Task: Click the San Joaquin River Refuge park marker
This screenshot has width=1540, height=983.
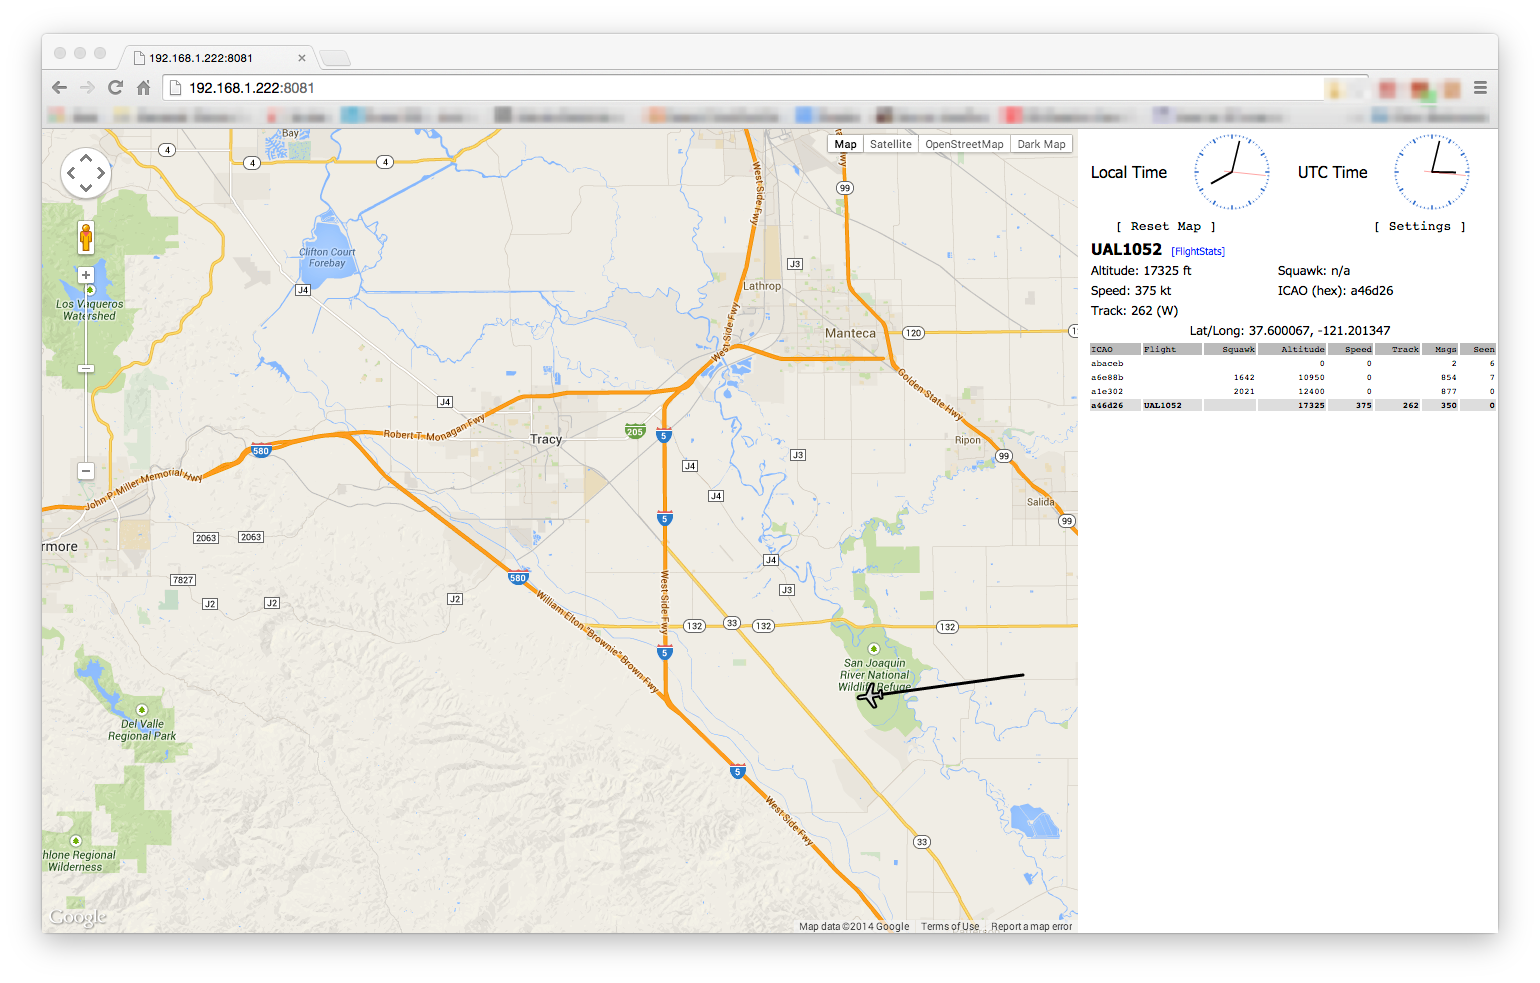Action: (x=873, y=649)
